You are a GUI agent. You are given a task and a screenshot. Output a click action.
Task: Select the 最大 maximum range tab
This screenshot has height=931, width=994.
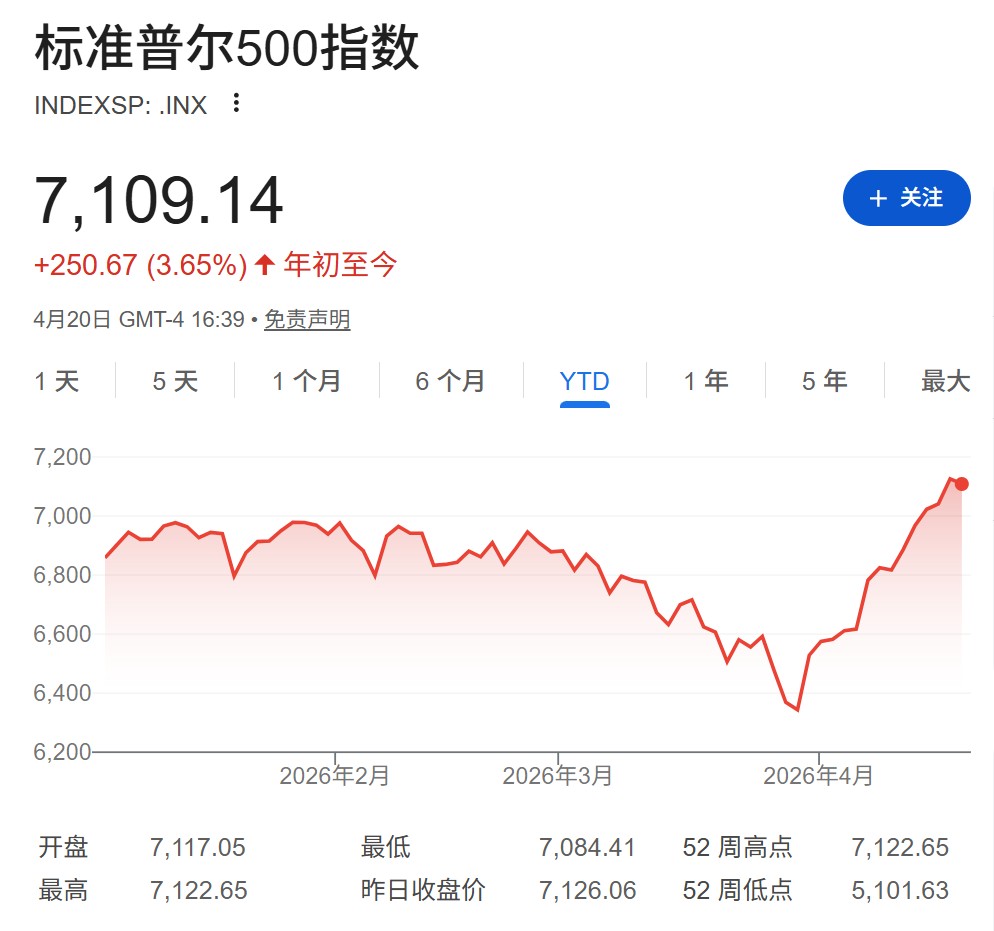945,381
